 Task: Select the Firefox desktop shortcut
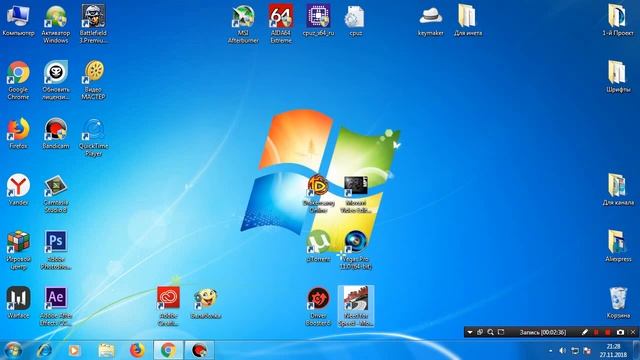[x=18, y=133]
